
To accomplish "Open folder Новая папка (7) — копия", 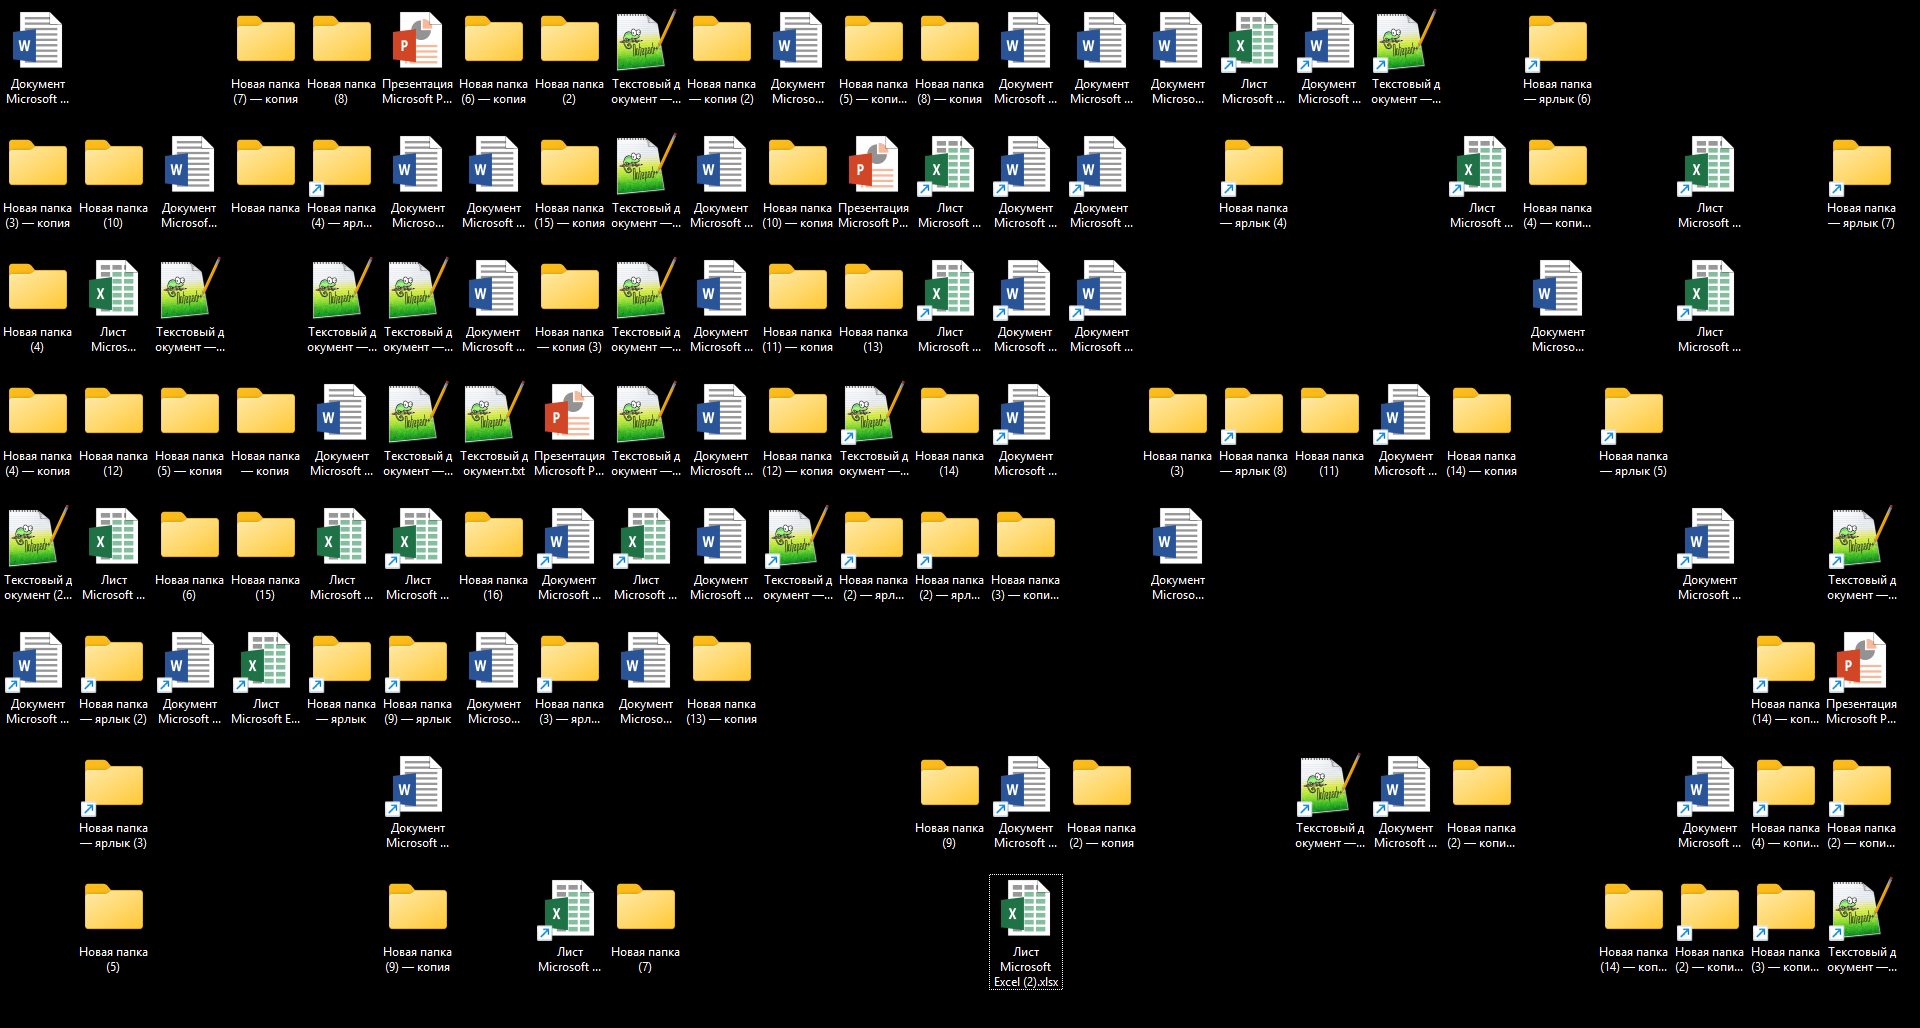I will click(265, 40).
